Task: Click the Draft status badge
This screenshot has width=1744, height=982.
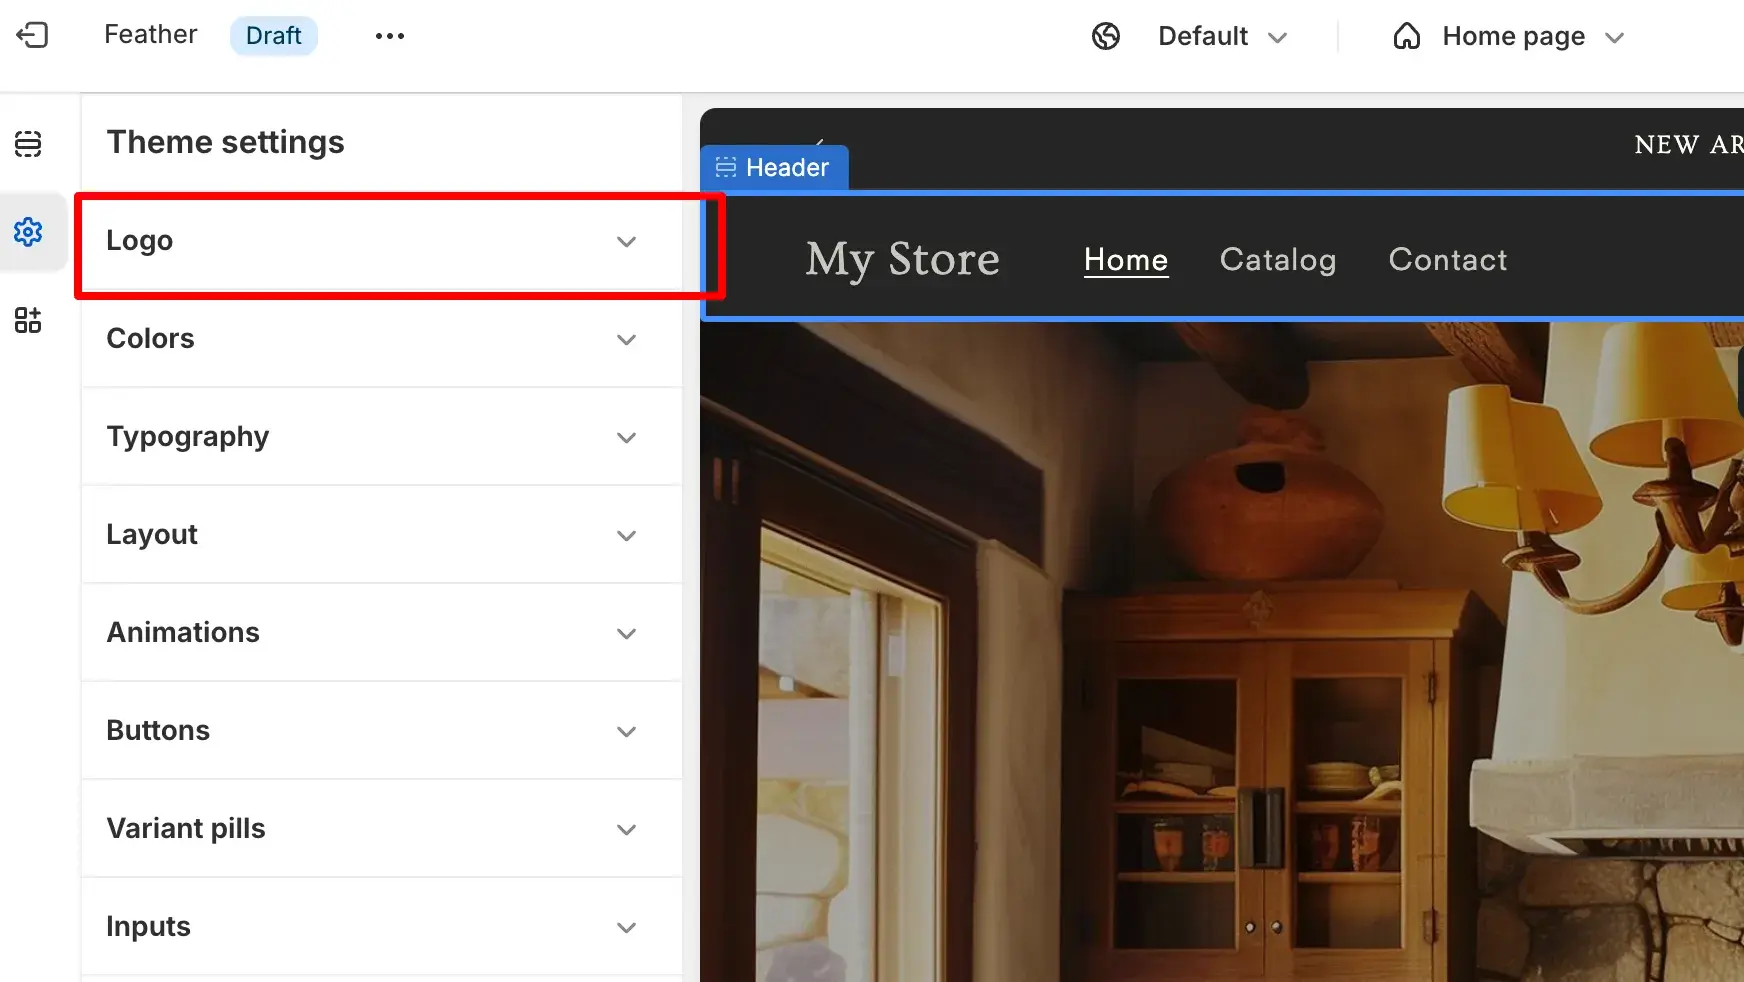Action: click(x=273, y=36)
